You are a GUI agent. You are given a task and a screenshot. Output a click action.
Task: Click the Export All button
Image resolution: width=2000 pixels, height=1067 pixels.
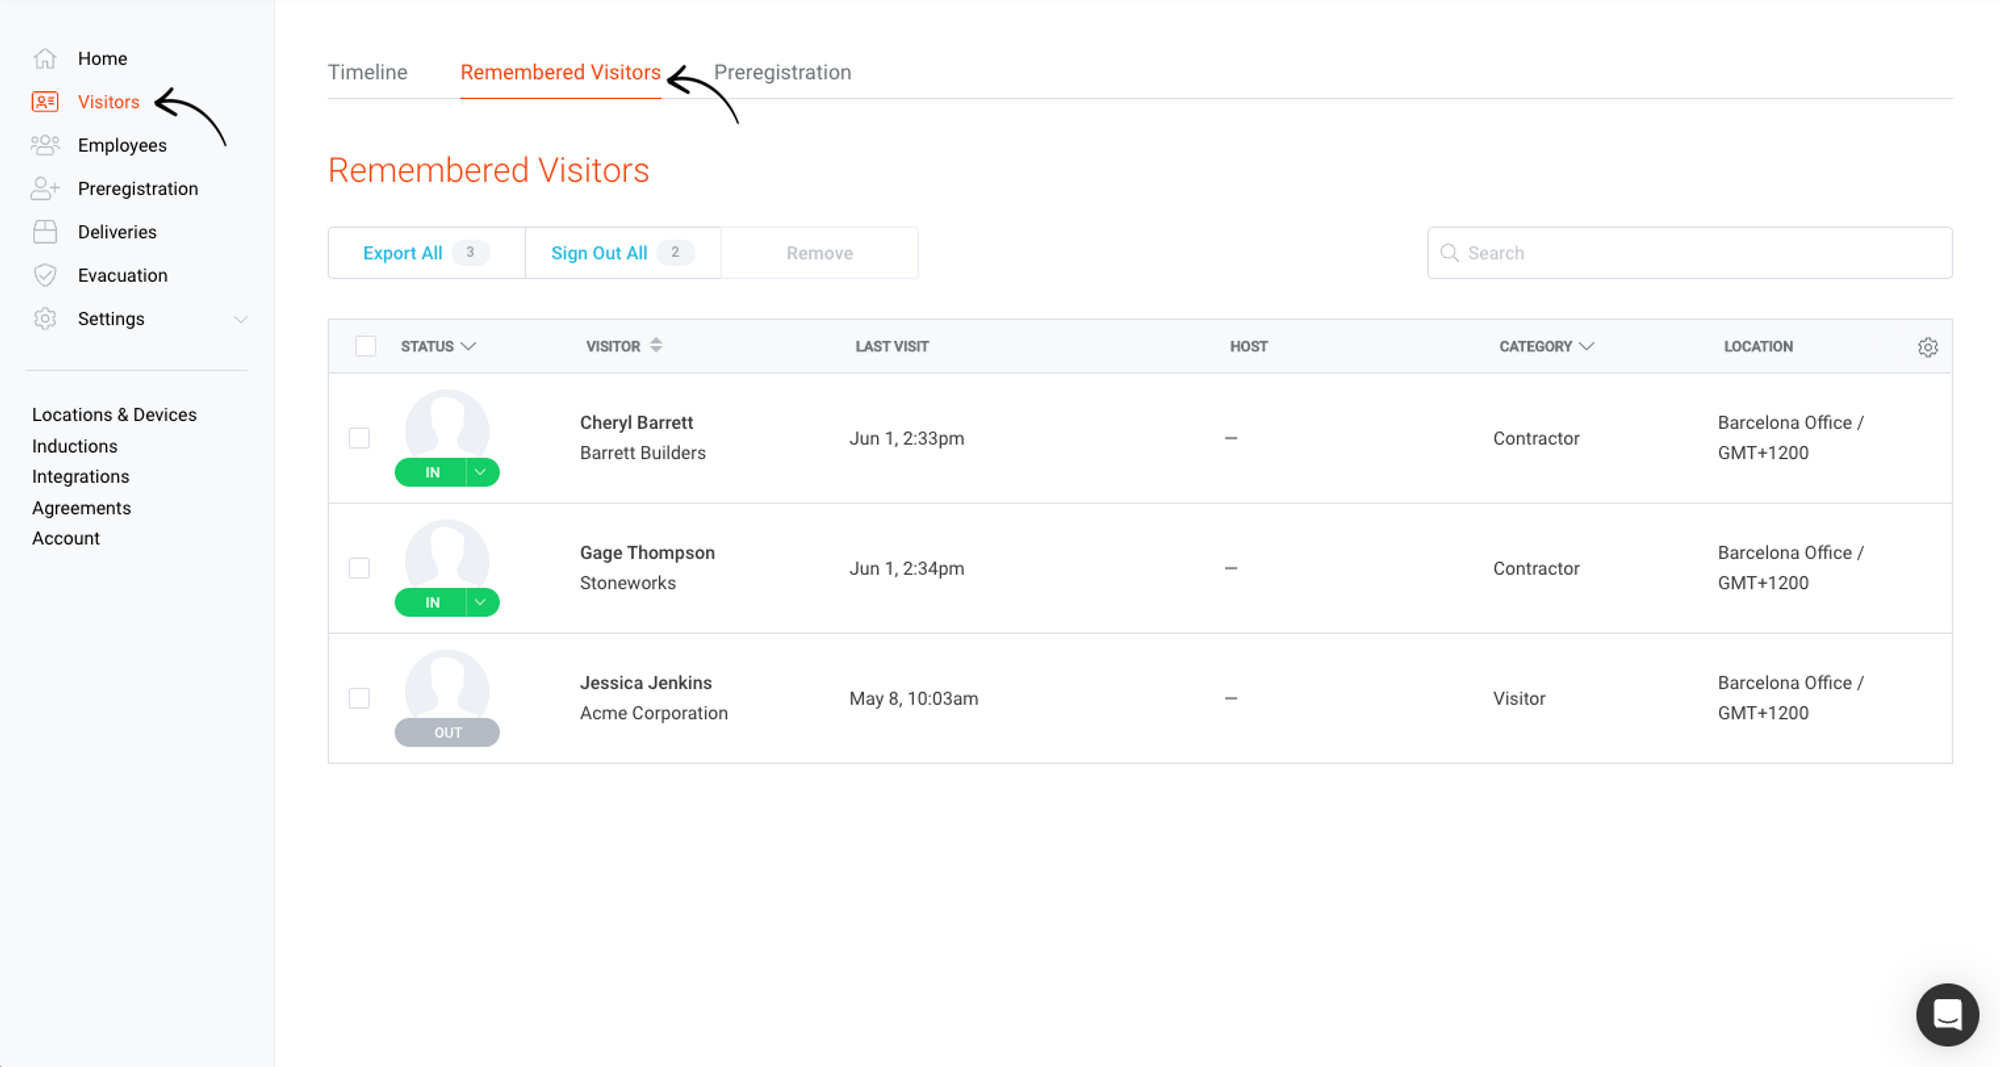pyautogui.click(x=403, y=253)
